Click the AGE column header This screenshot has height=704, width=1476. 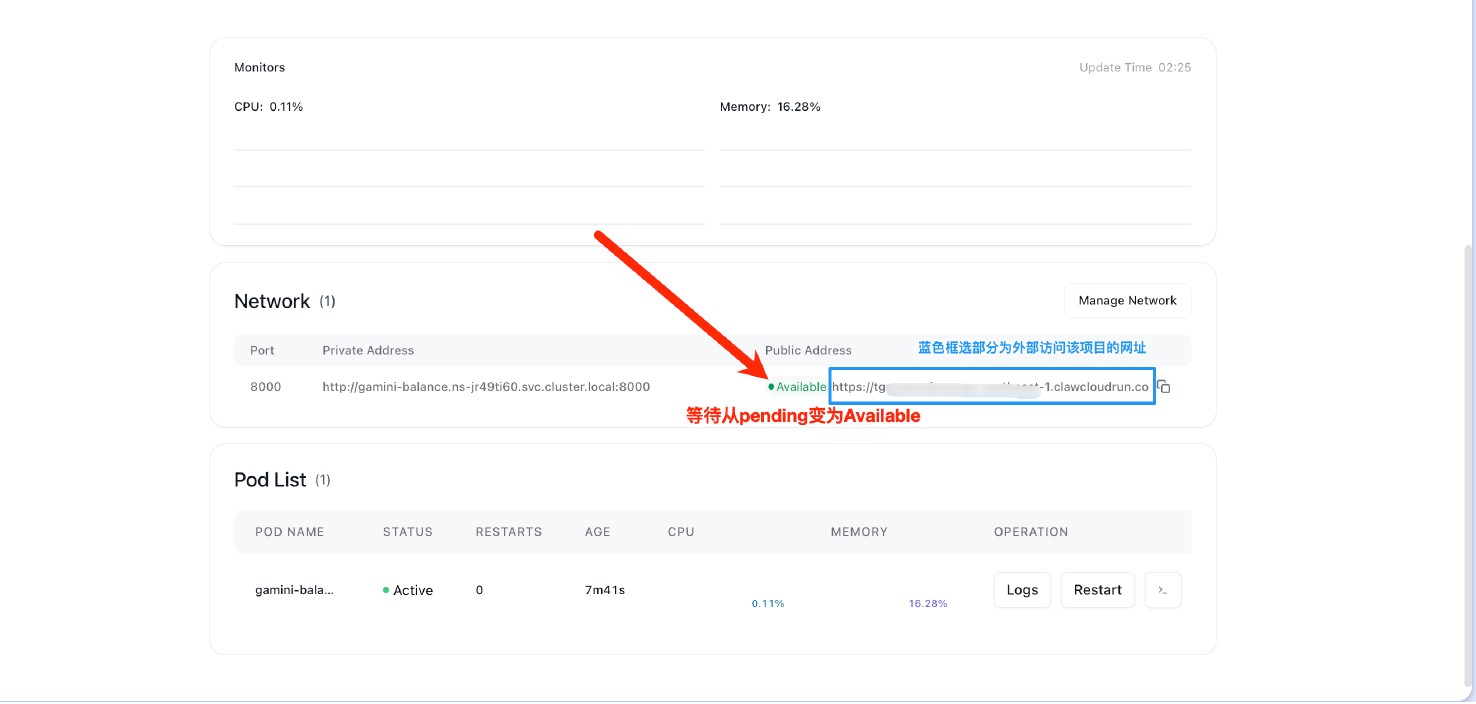[x=598, y=532]
